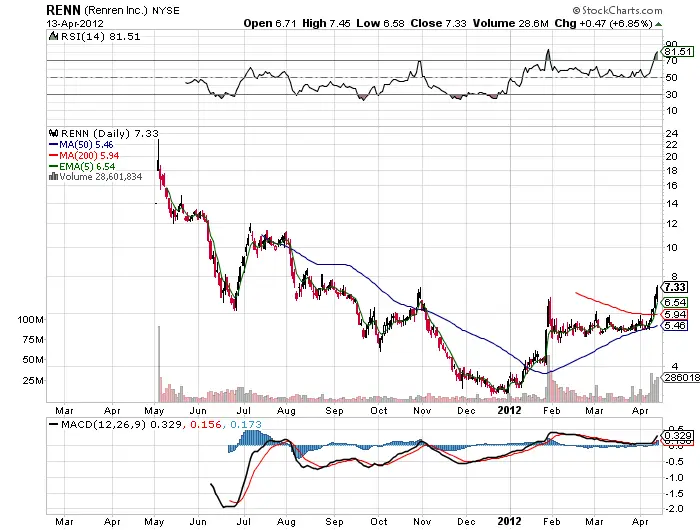The height and width of the screenshot is (530, 700).
Task: Click the 100M label on volume axis
Action: coord(30,319)
